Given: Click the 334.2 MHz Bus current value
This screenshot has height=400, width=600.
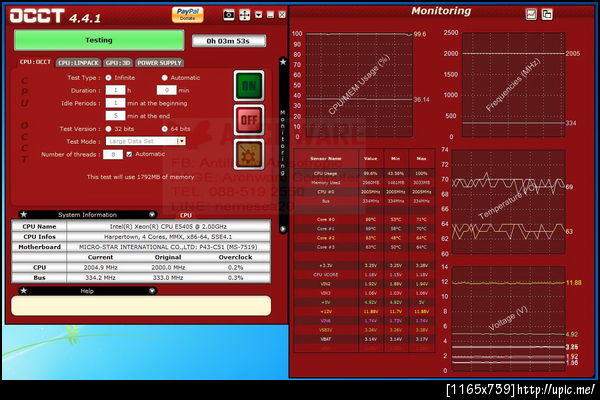Looking at the screenshot, I should click(100, 278).
